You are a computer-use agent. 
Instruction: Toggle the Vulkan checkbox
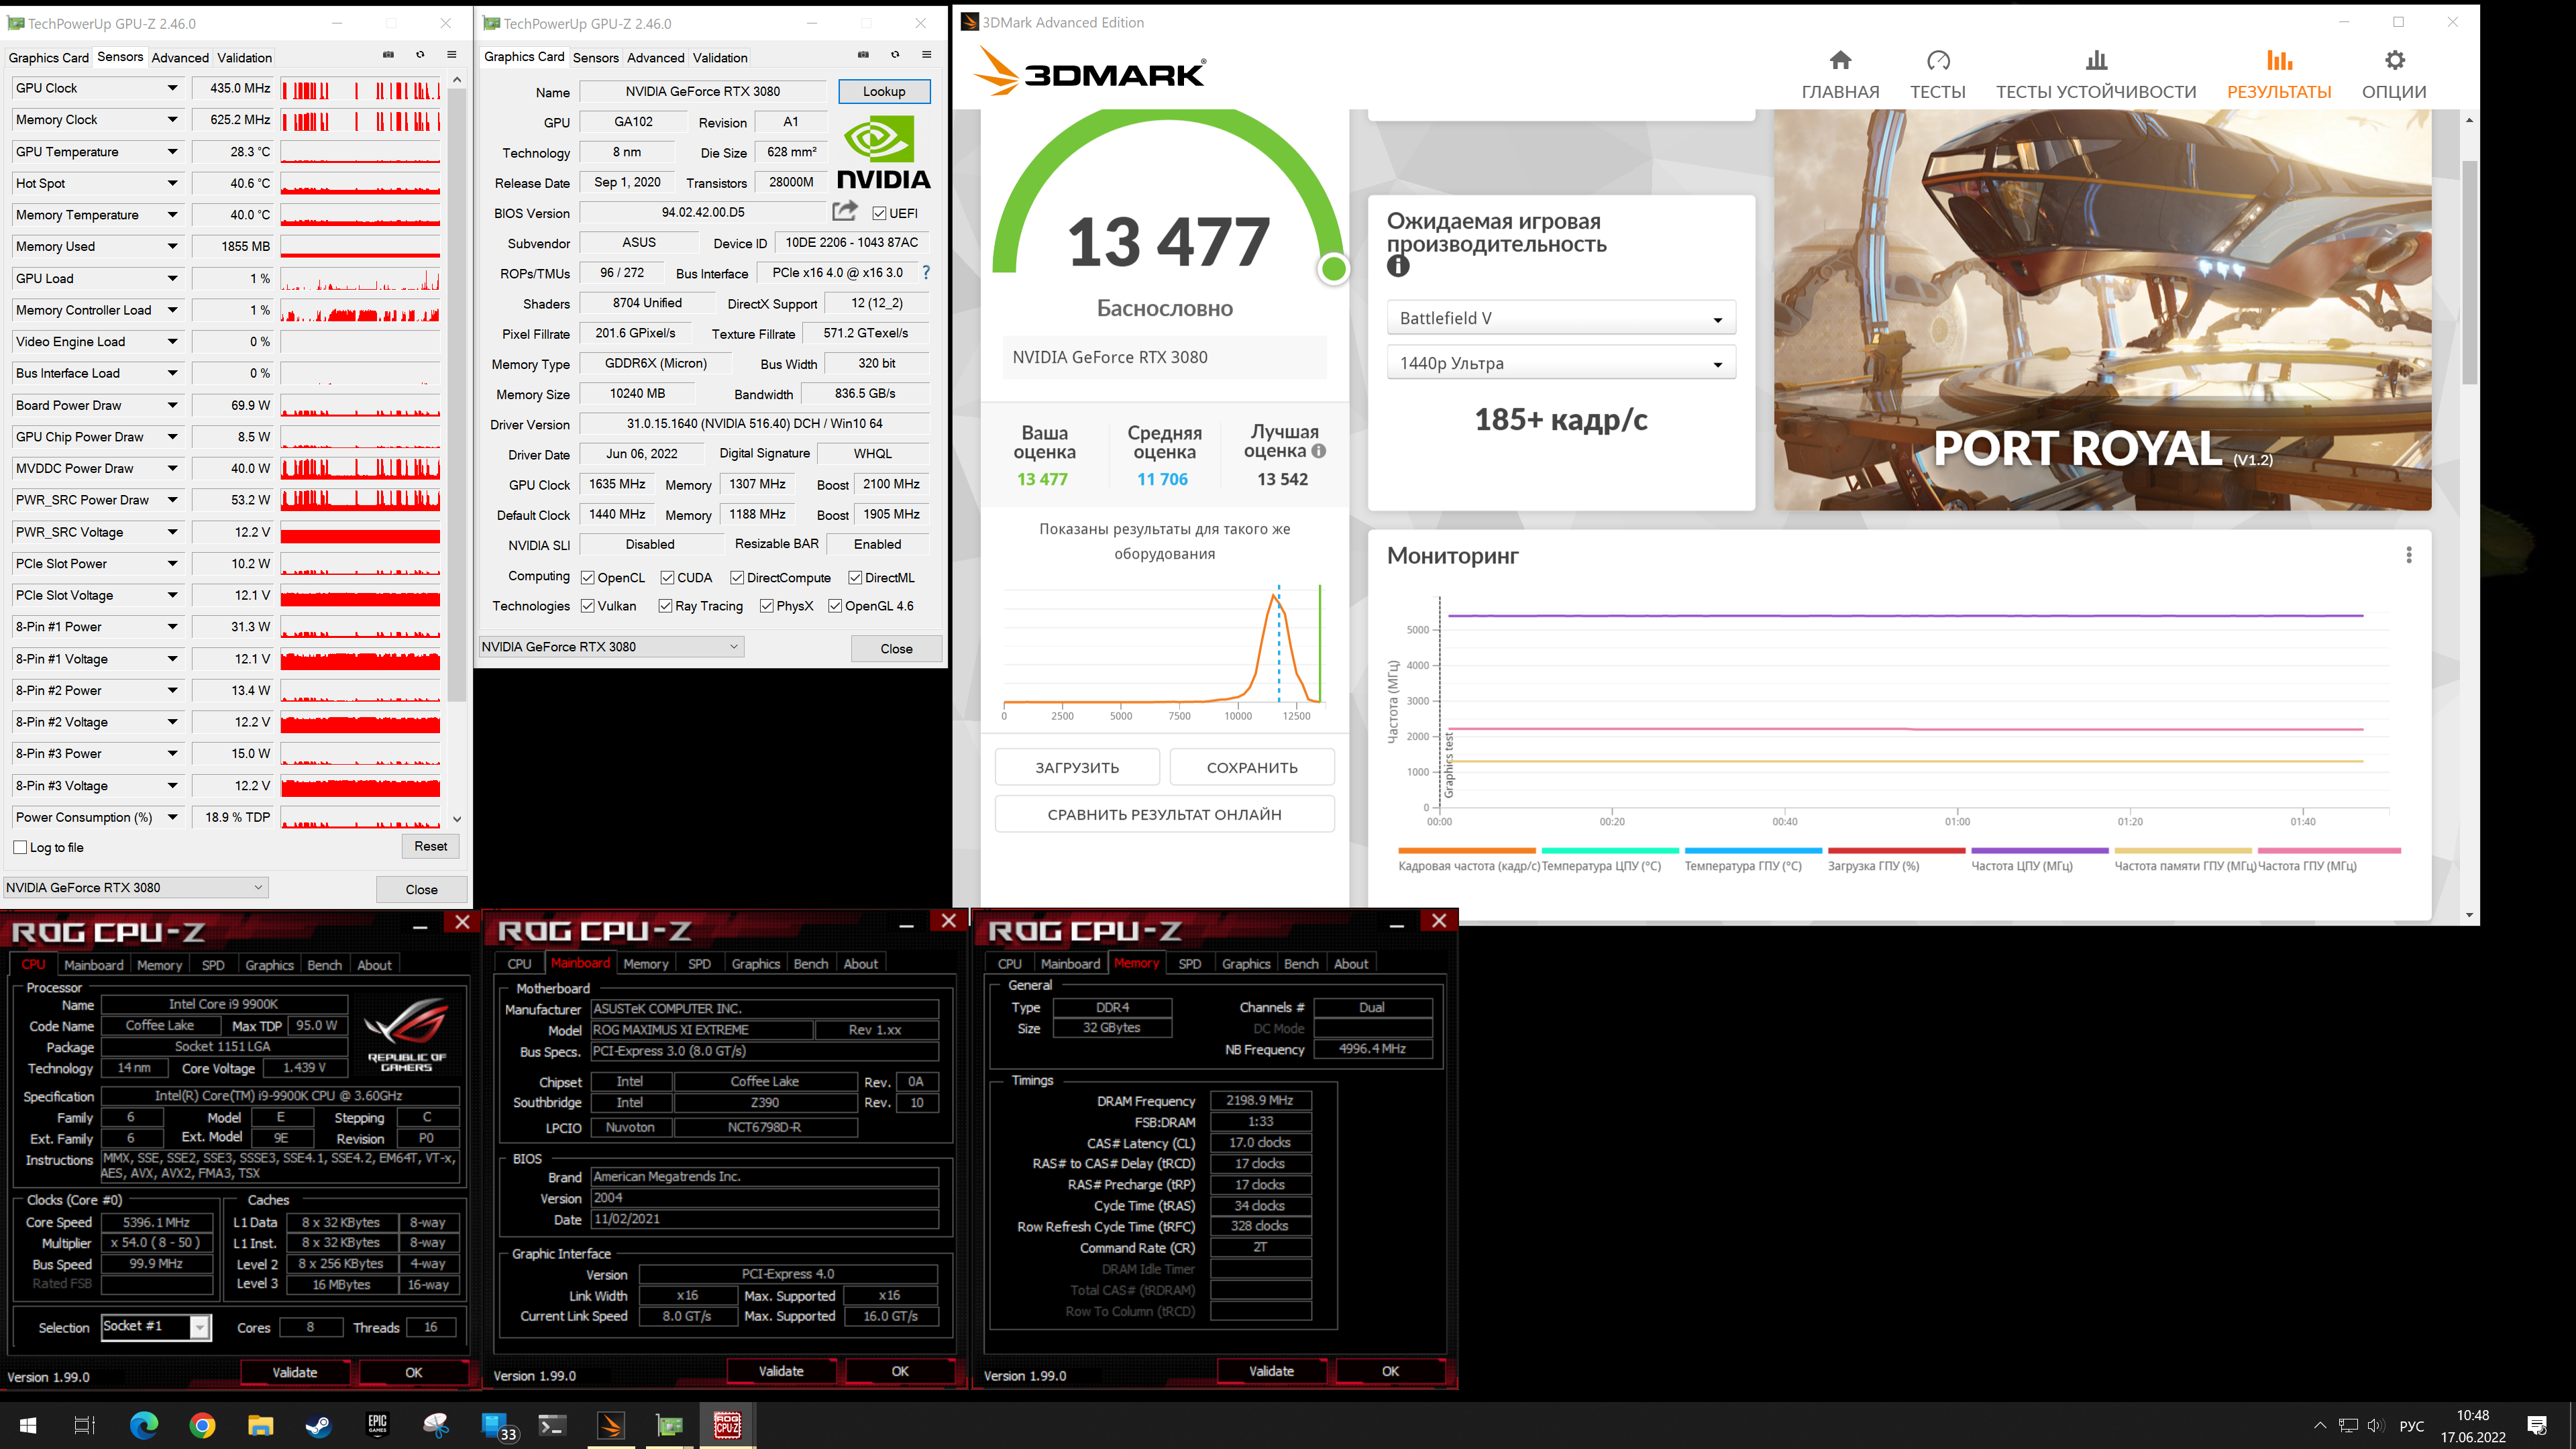[x=588, y=605]
